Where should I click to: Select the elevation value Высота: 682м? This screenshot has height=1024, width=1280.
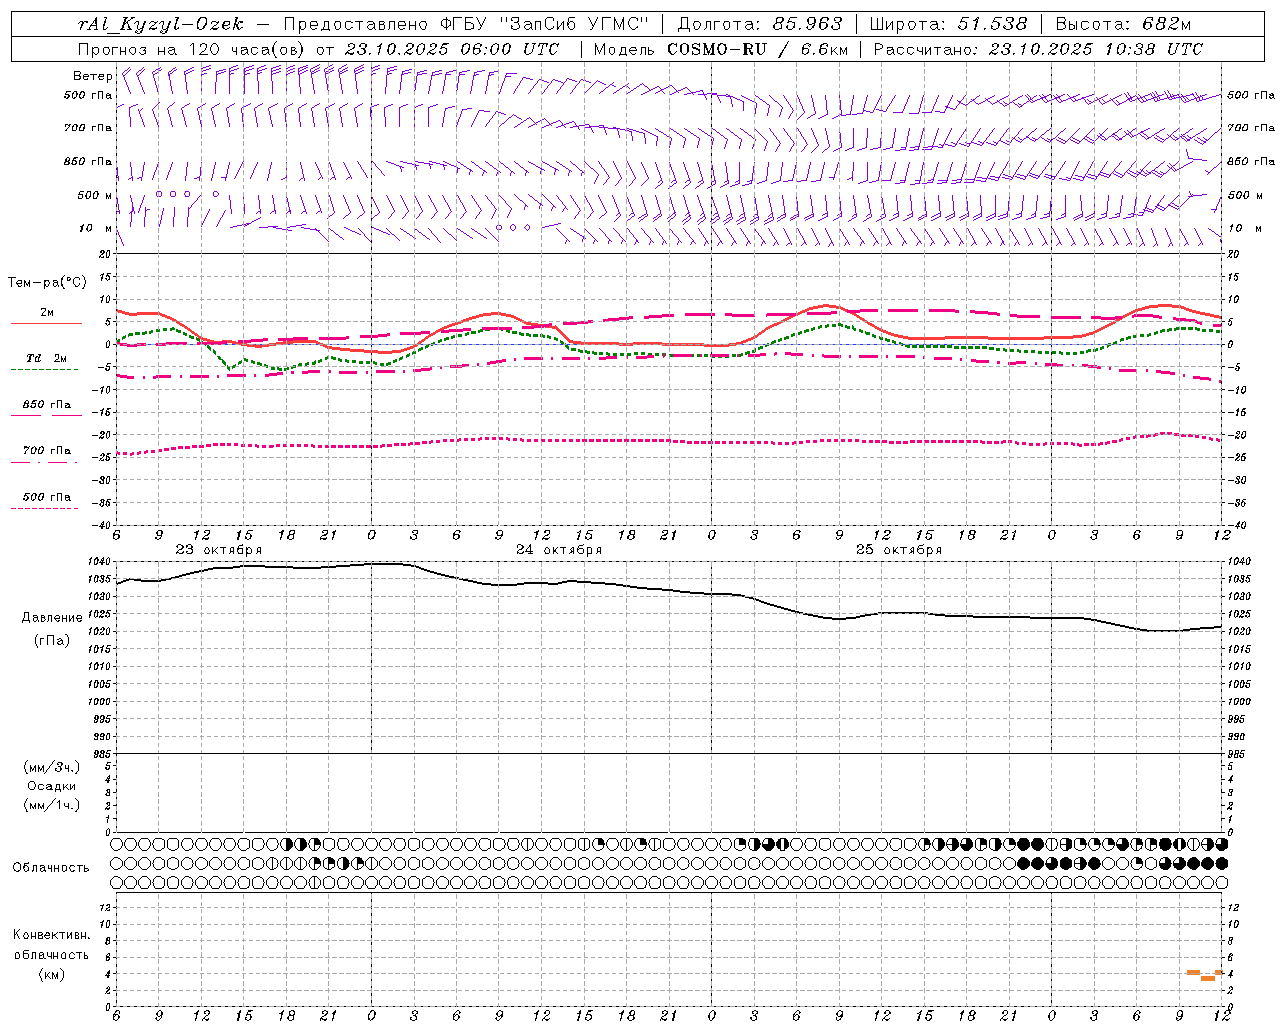pyautogui.click(x=1123, y=24)
